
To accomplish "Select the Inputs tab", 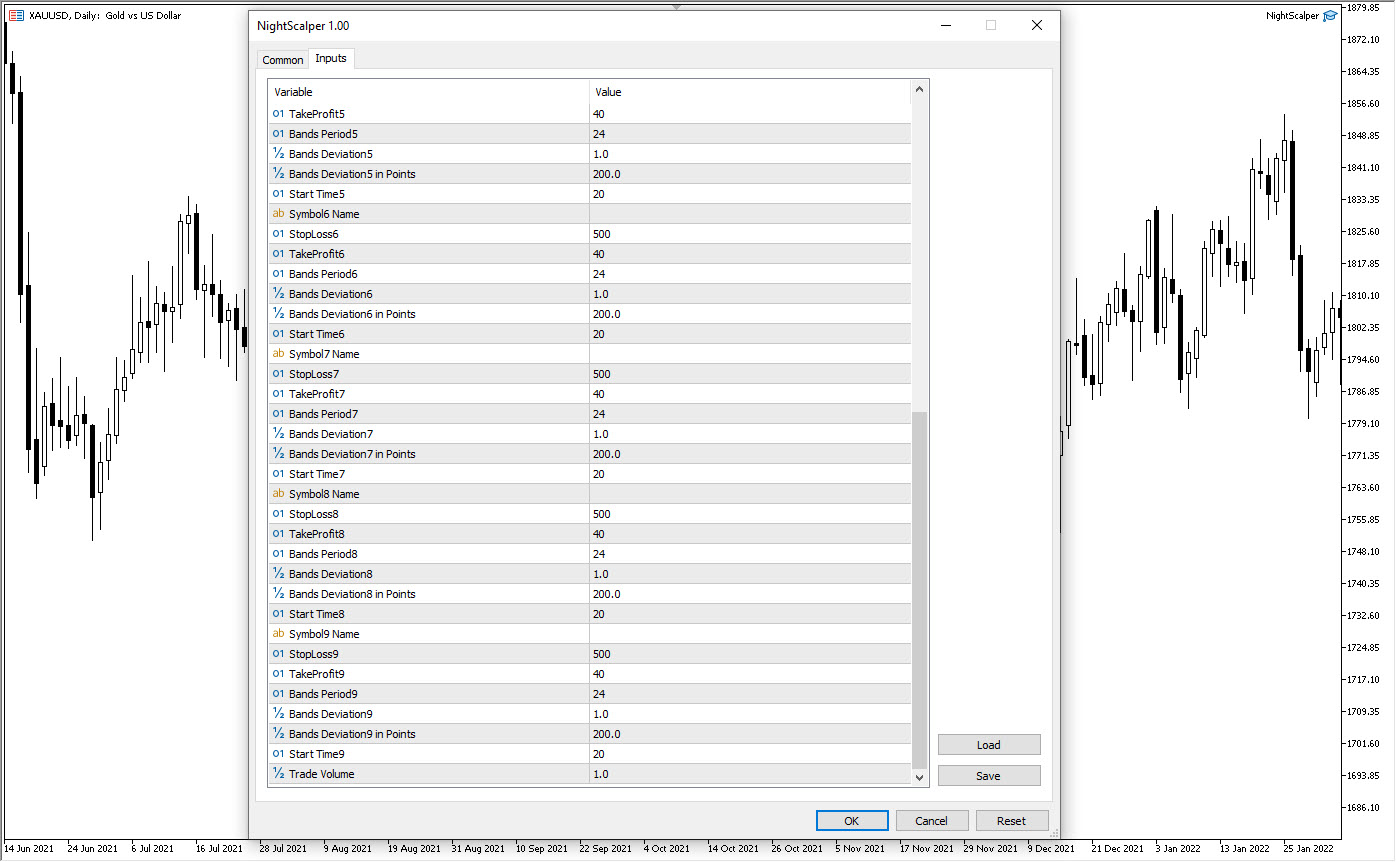I will [331, 59].
